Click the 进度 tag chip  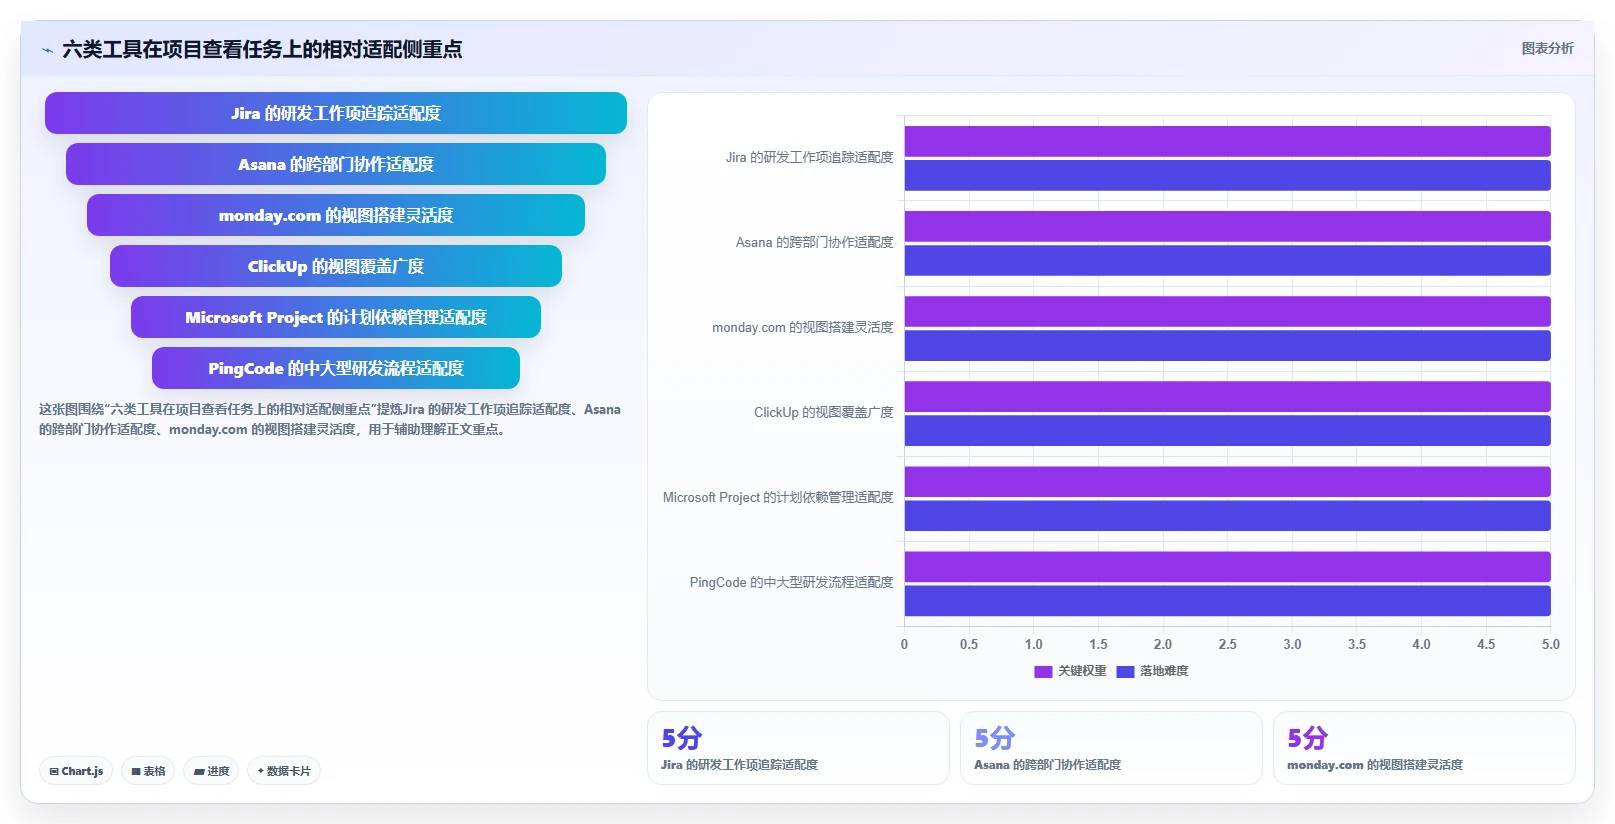coord(211,771)
